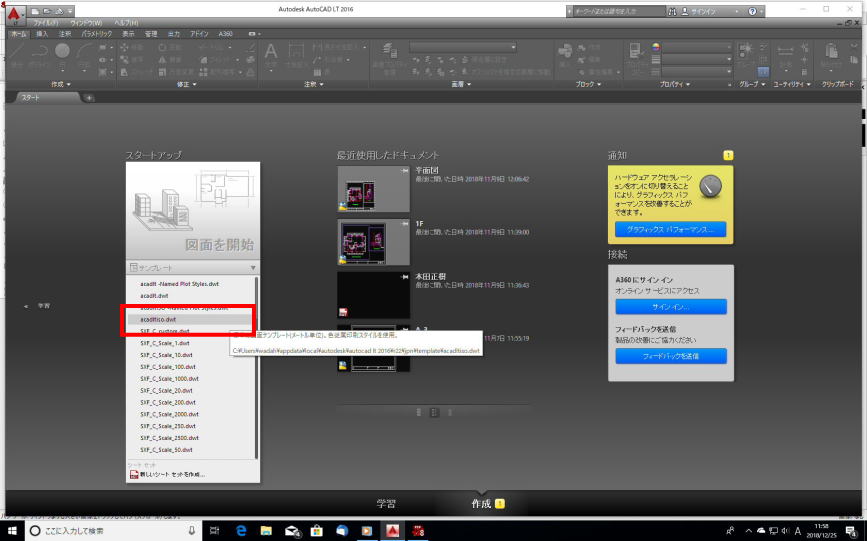This screenshot has height=541, width=867.
Task: Click the binoculars search icon in title bar
Action: (672, 11)
